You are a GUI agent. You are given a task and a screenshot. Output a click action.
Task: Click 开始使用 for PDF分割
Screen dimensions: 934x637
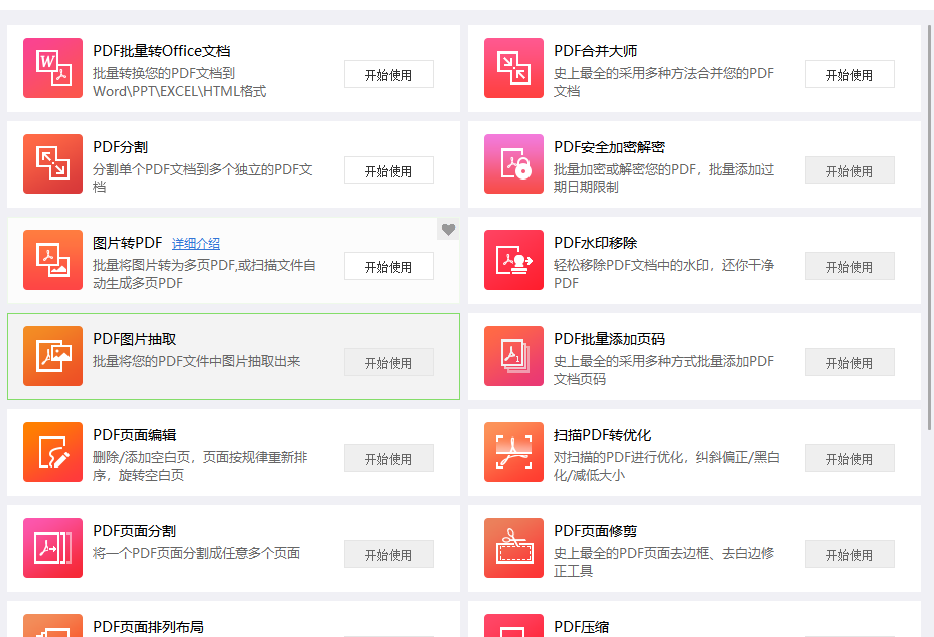pos(388,170)
